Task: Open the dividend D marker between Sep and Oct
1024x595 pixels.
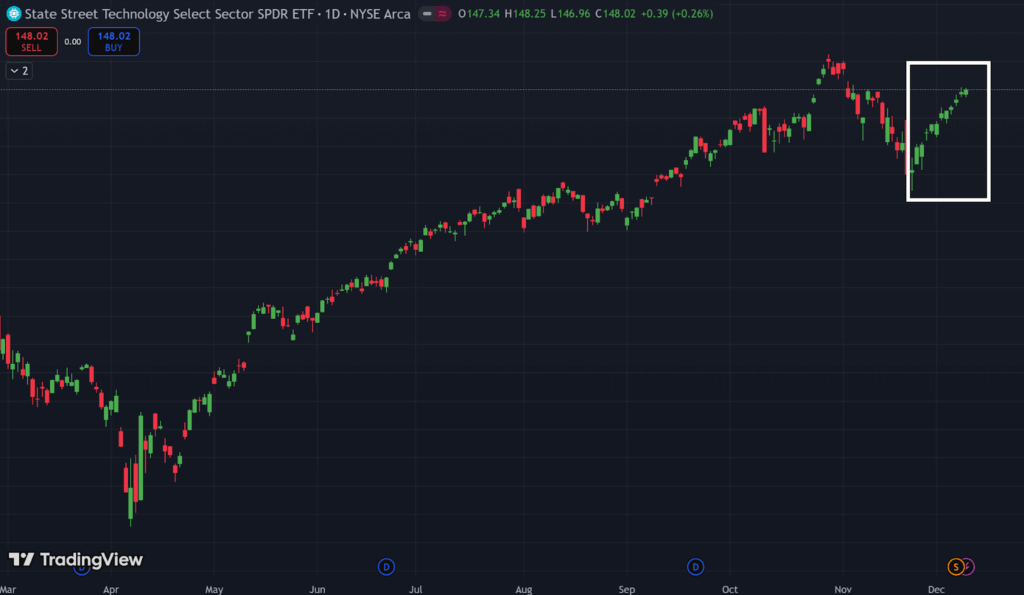Action: (696, 567)
